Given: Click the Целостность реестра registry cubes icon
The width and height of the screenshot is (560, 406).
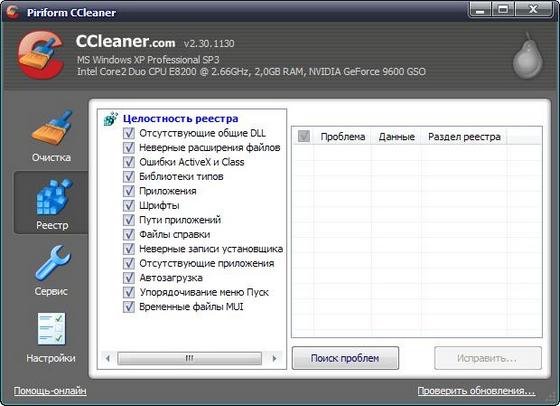Looking at the screenshot, I should tap(111, 119).
